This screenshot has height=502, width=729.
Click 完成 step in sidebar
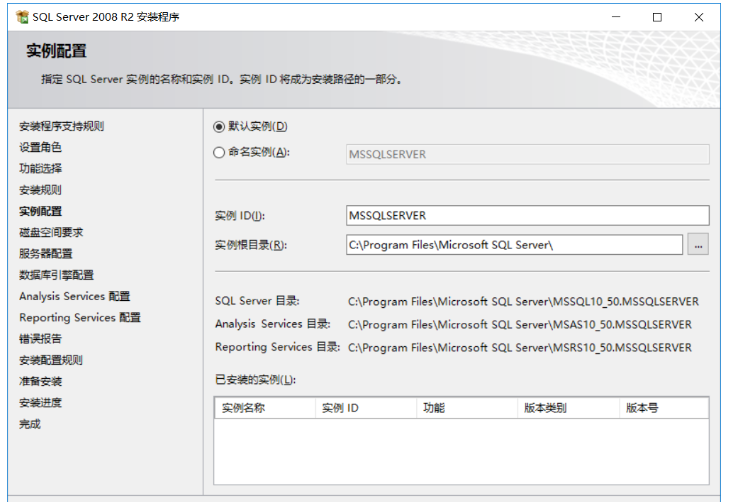pyautogui.click(x=30, y=424)
